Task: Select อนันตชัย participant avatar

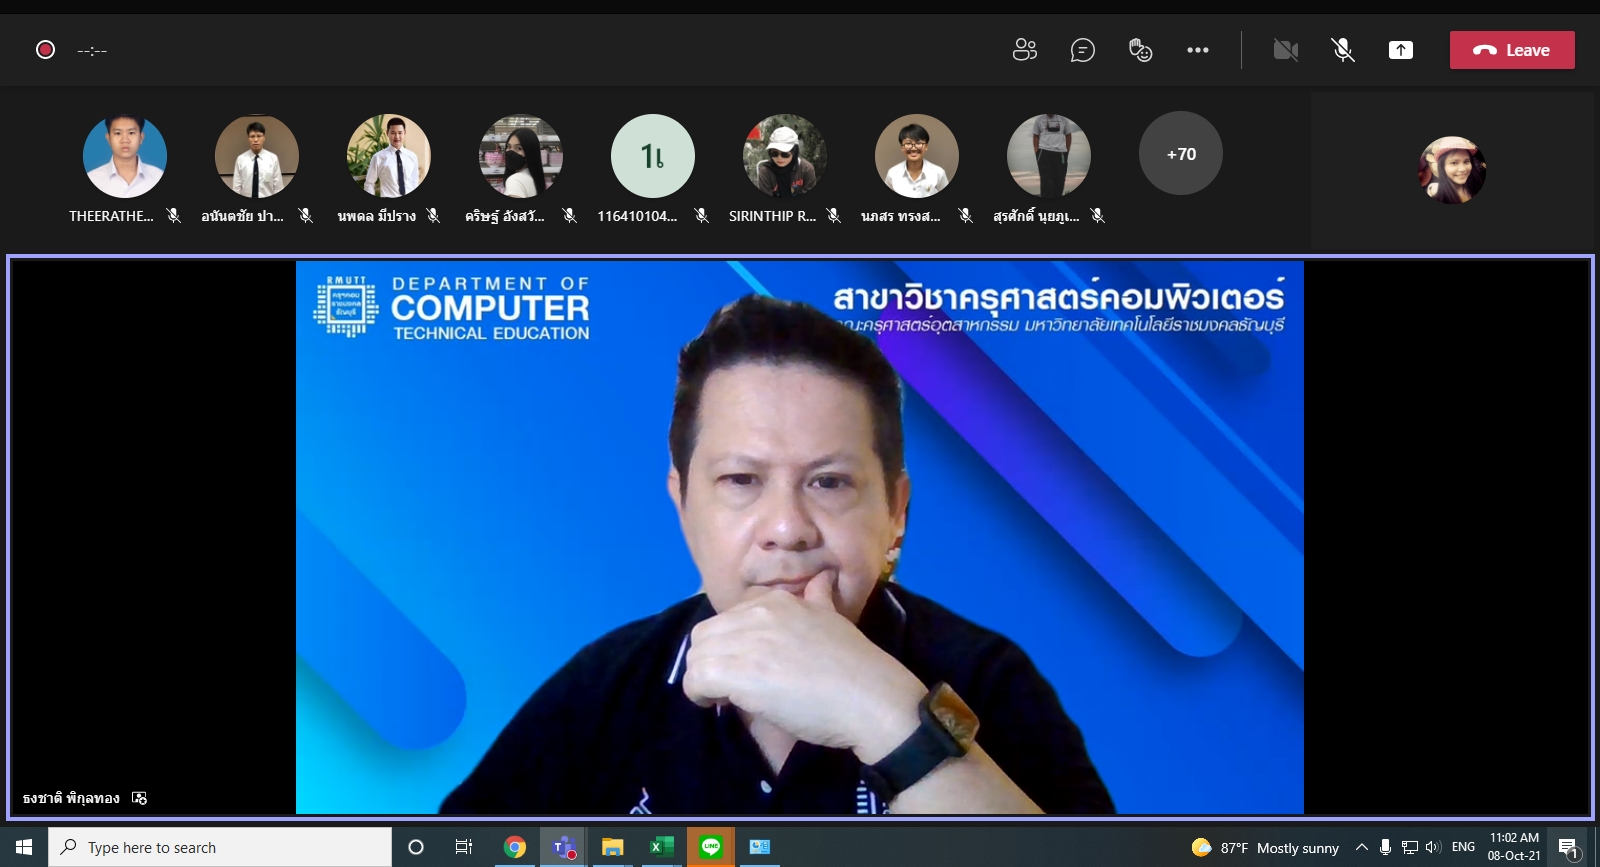Action: pos(257,156)
